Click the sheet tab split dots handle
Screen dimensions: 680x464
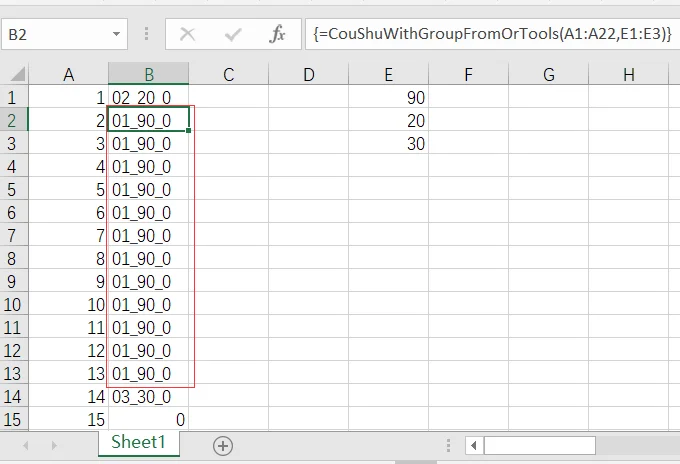[448, 445]
